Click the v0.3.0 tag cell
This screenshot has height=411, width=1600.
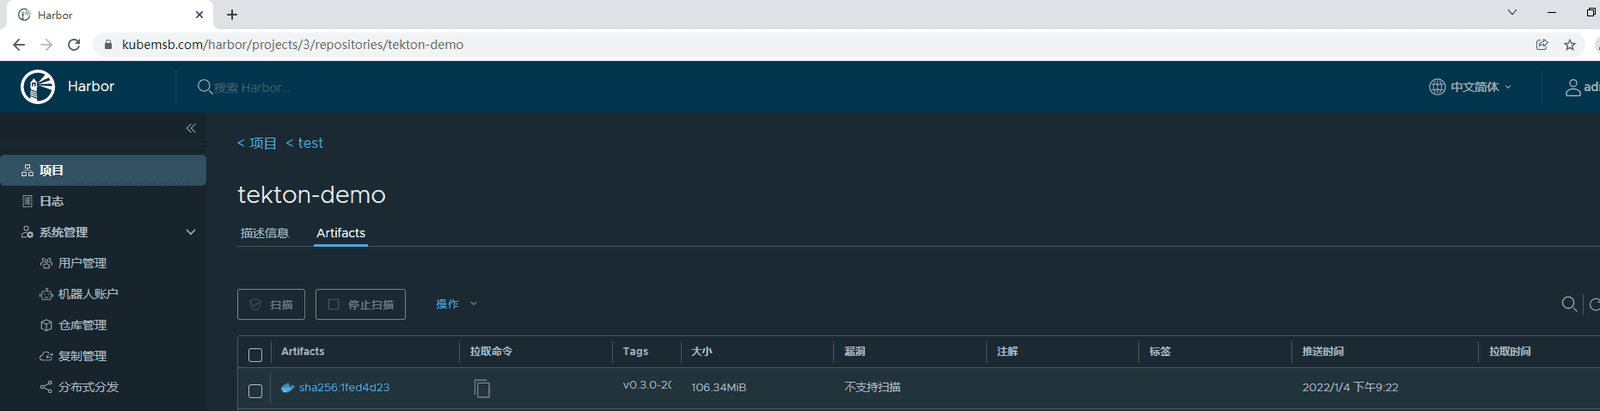pyautogui.click(x=647, y=385)
